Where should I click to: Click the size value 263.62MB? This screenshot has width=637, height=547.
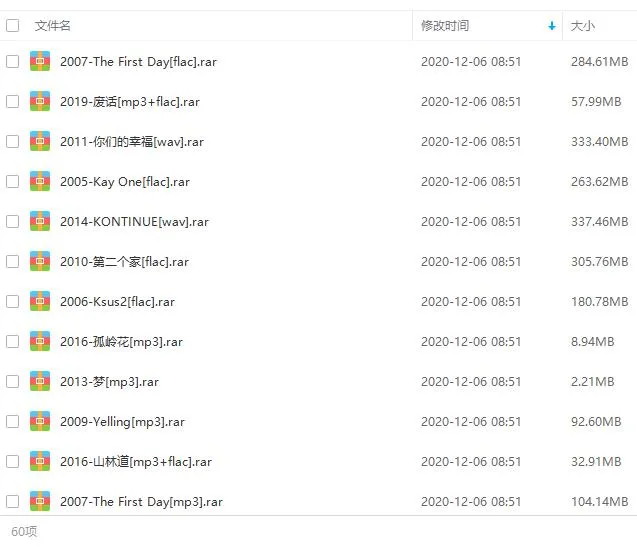pos(600,181)
